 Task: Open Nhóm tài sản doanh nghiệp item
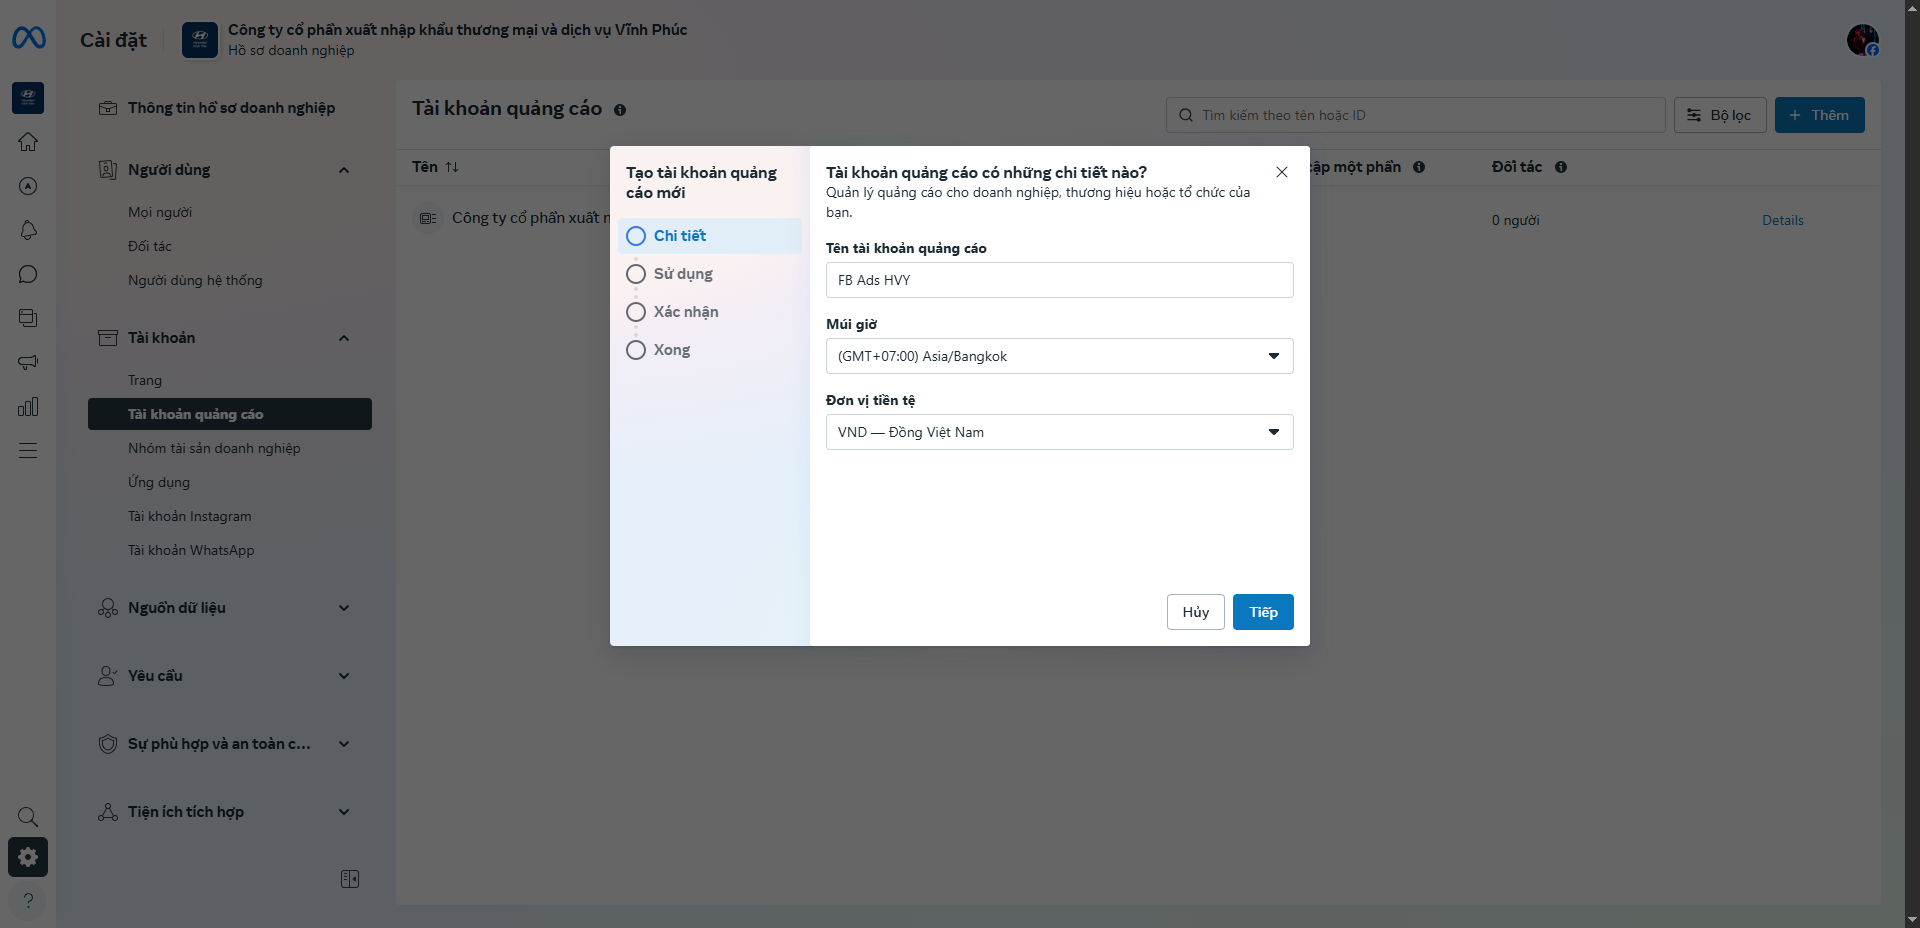pos(214,448)
